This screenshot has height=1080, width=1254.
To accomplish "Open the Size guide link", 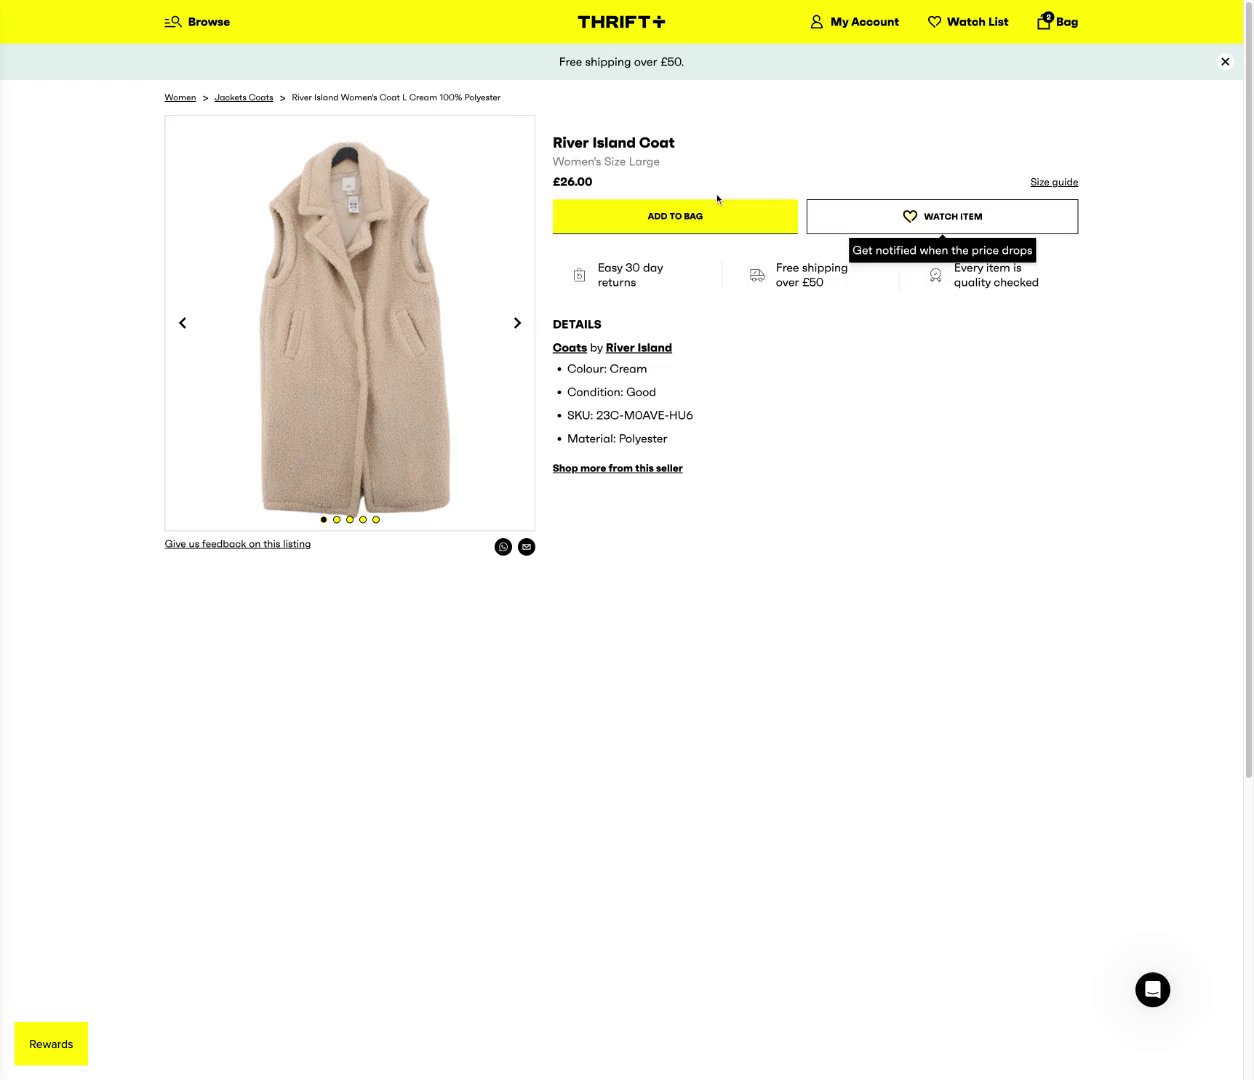I will click(1054, 182).
